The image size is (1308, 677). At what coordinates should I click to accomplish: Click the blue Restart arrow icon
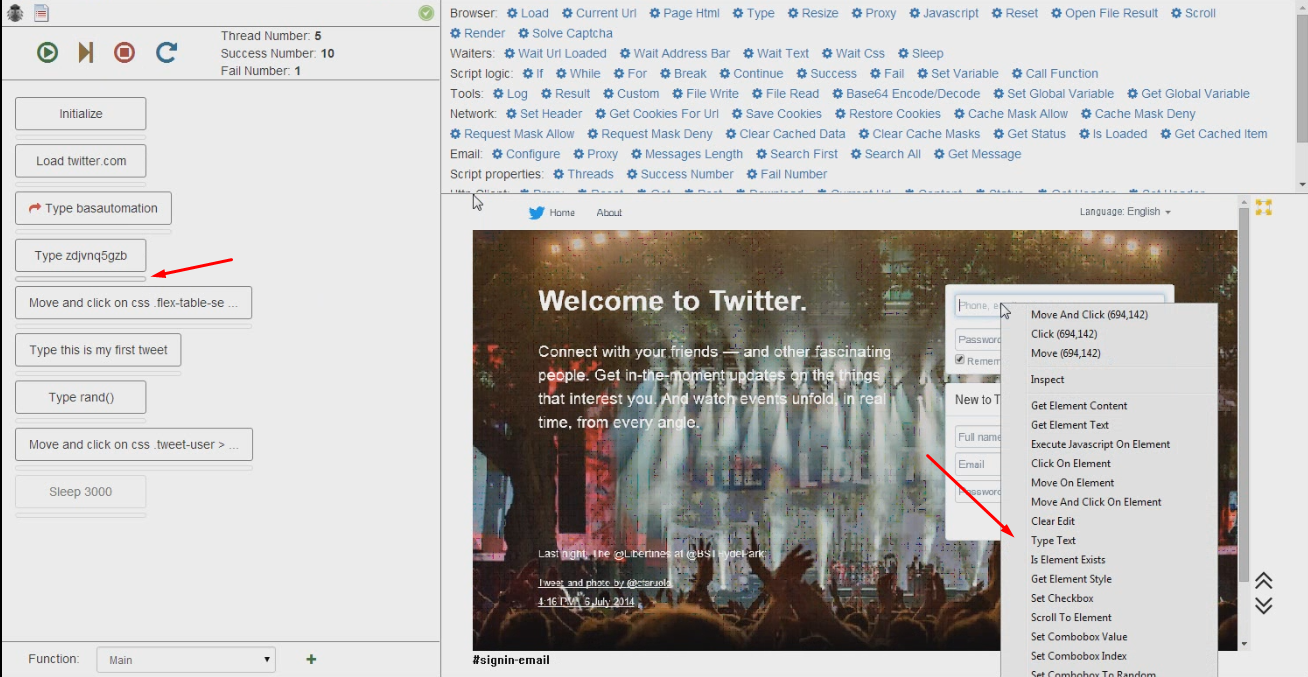[166, 52]
